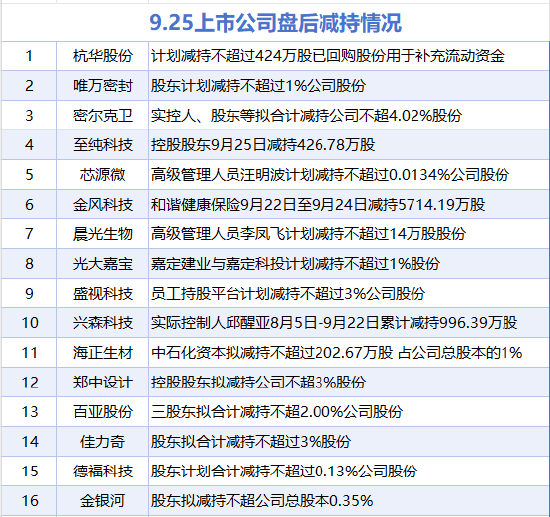Click the cell '芯源微'
This screenshot has height=517, width=550.
(x=102, y=175)
